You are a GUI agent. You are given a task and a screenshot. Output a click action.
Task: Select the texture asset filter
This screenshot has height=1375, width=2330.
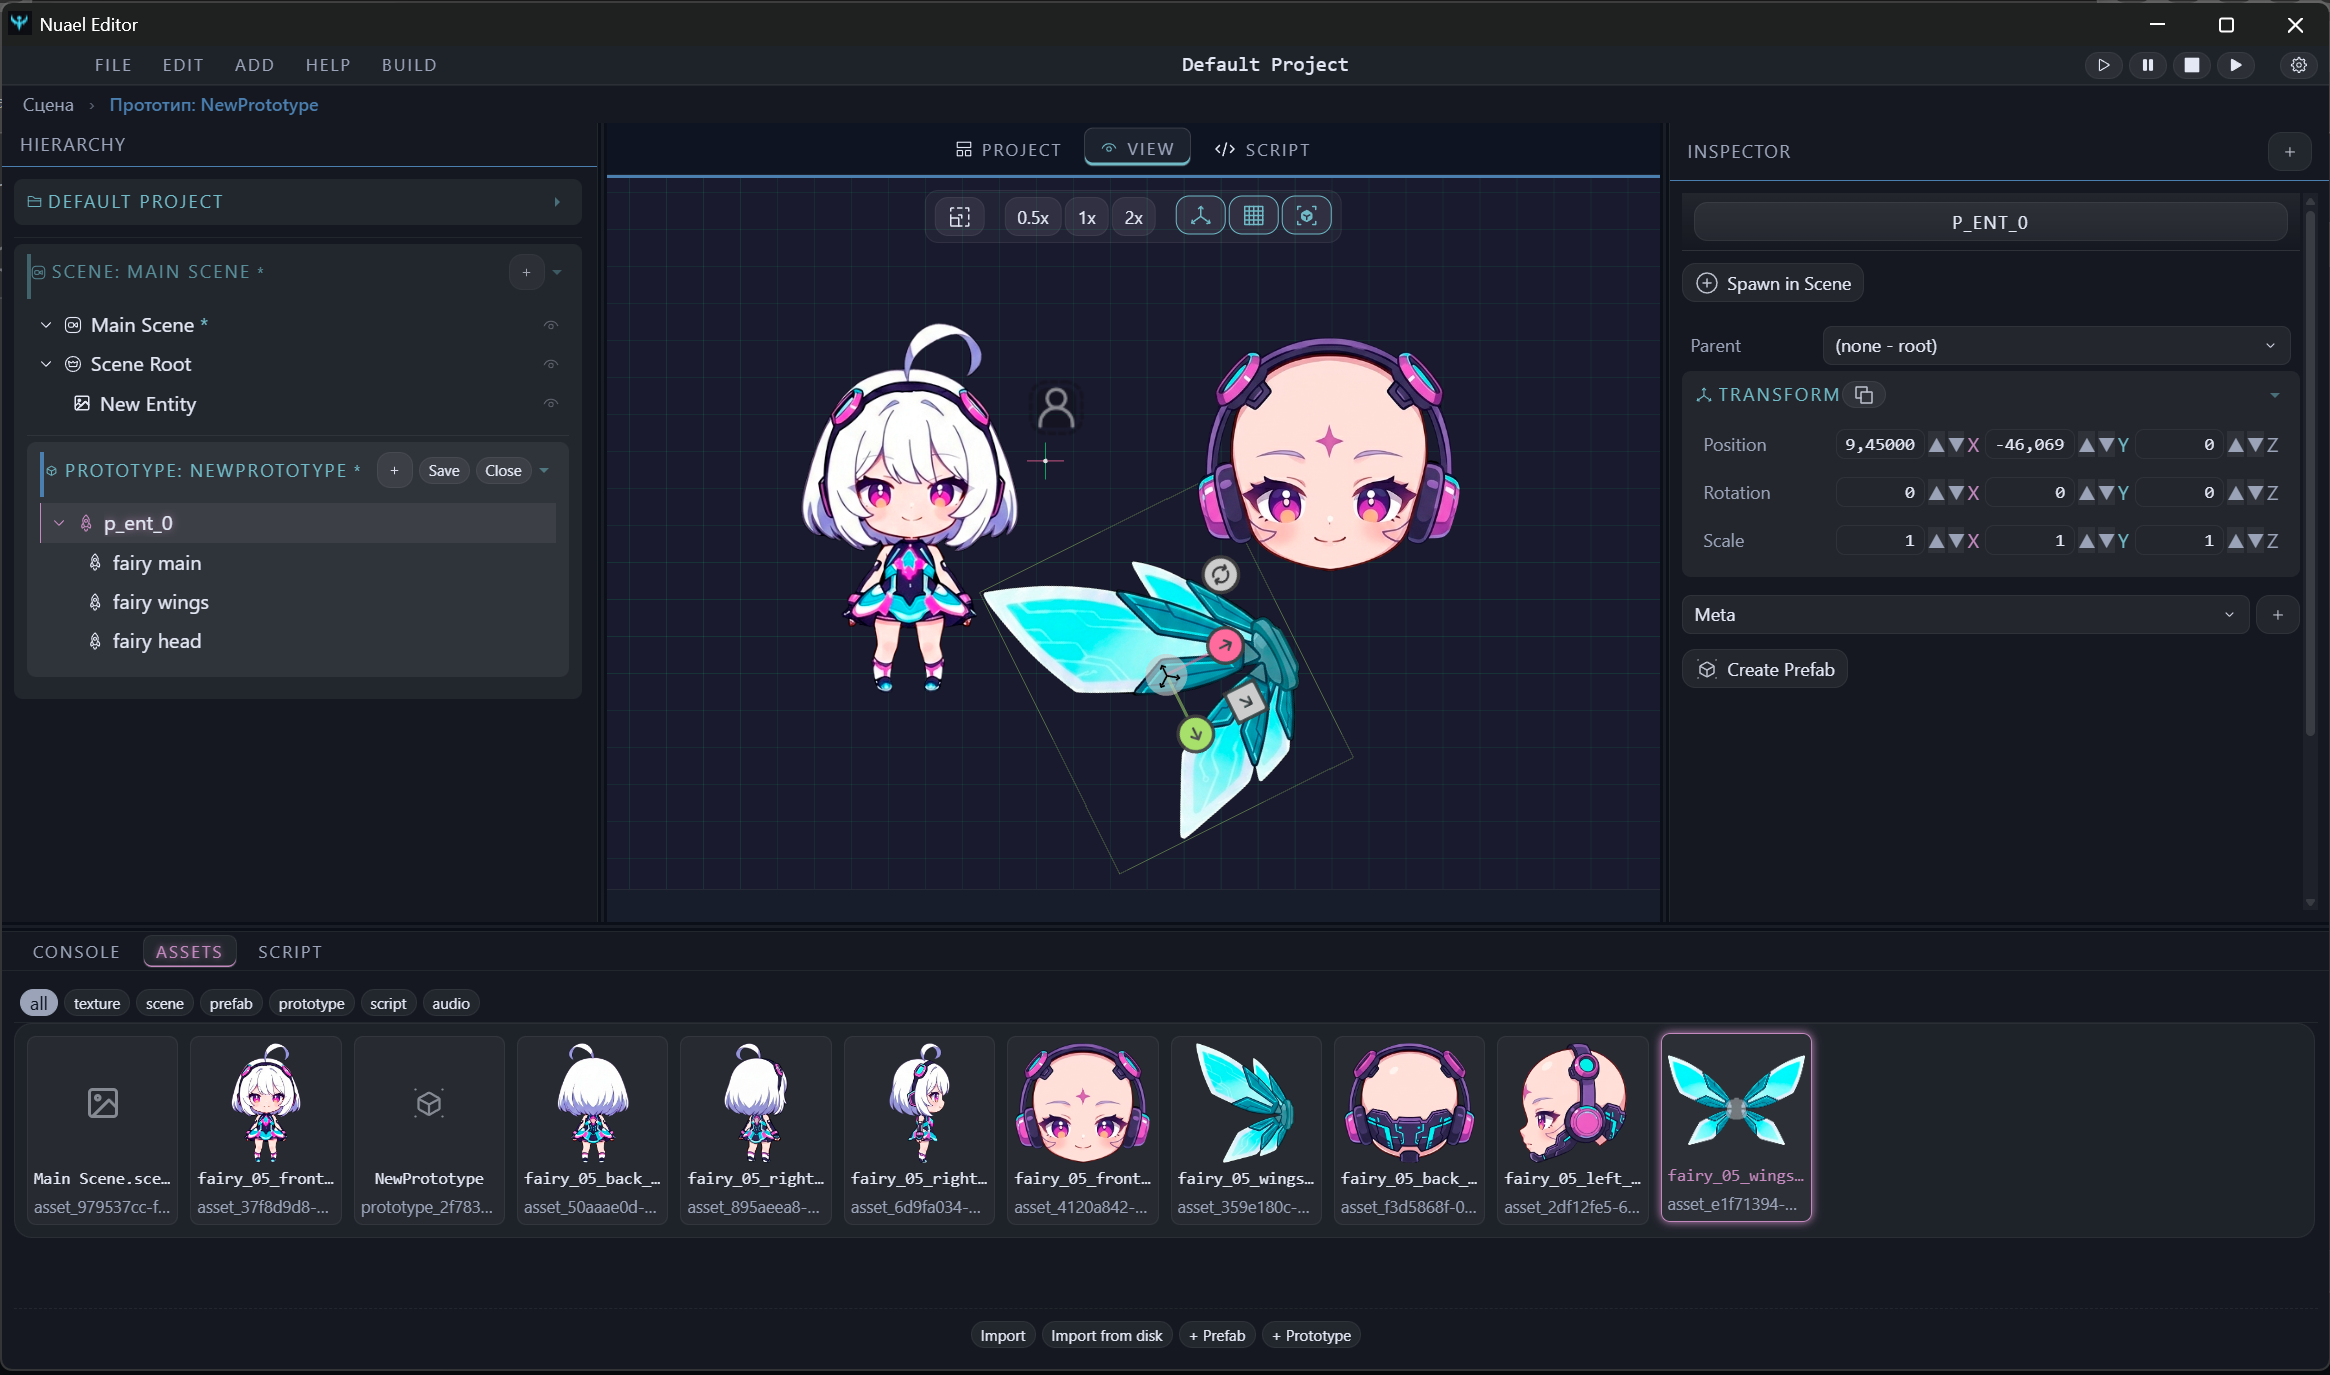tap(97, 1003)
